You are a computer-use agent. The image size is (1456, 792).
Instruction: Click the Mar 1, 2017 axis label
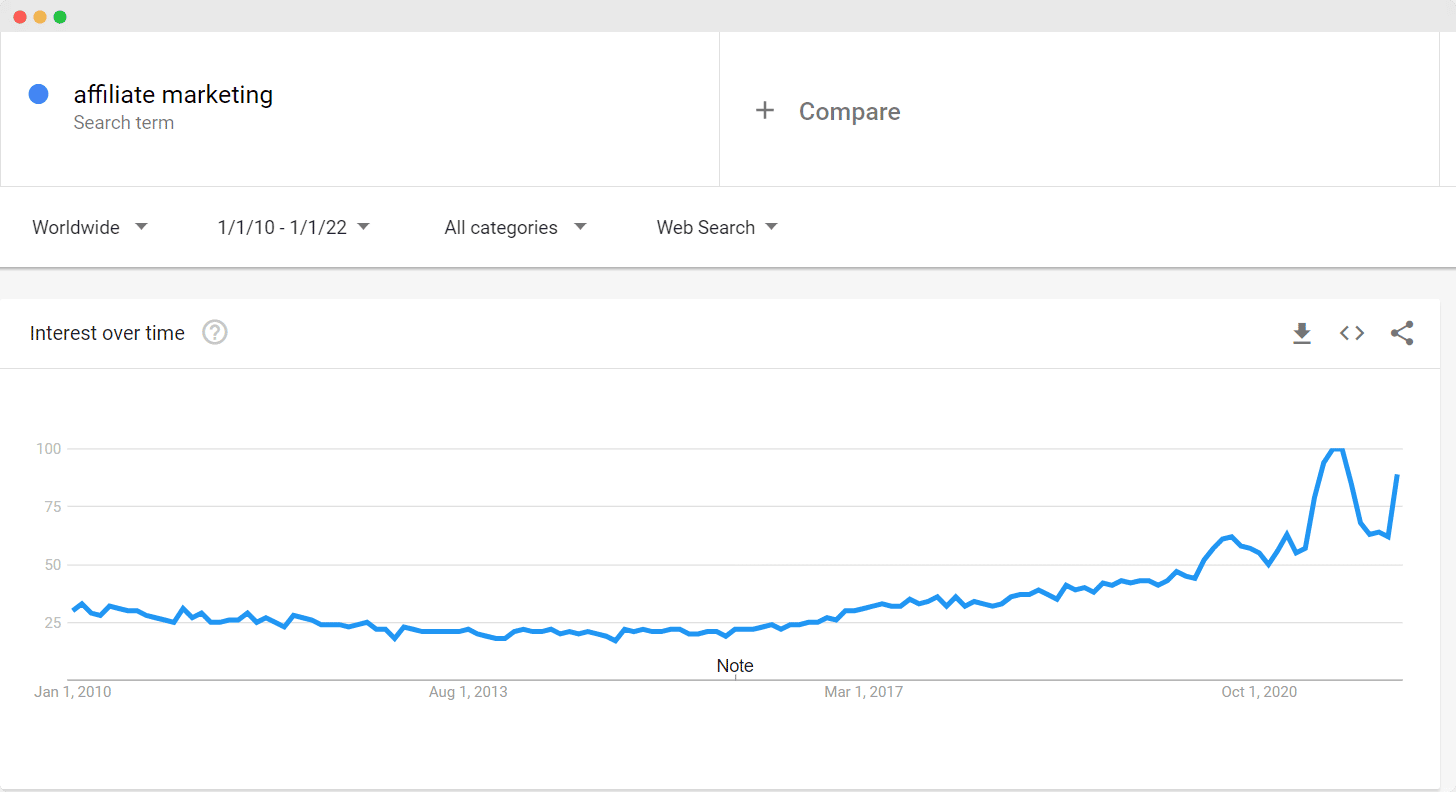[x=863, y=691]
